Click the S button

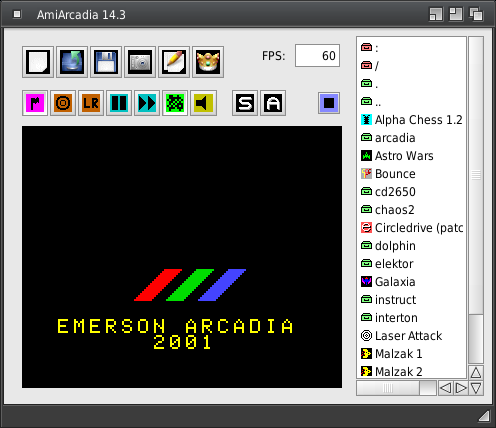pyautogui.click(x=245, y=103)
